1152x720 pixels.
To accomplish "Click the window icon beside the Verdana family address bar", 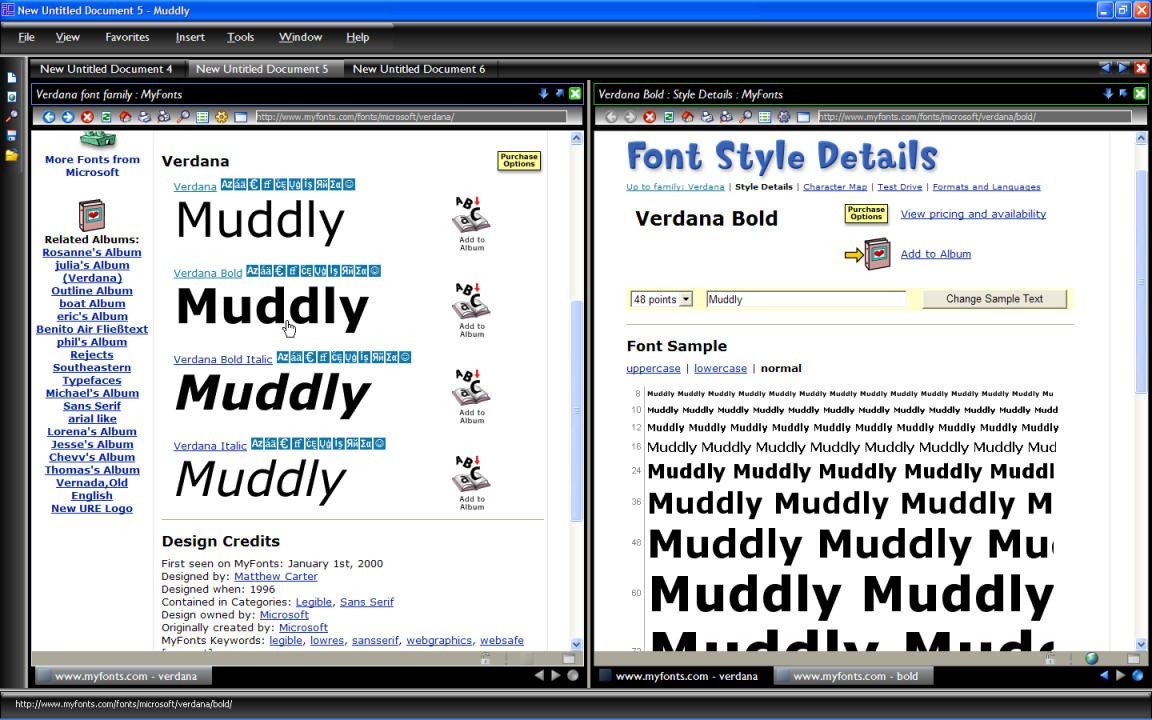I will coord(240,117).
